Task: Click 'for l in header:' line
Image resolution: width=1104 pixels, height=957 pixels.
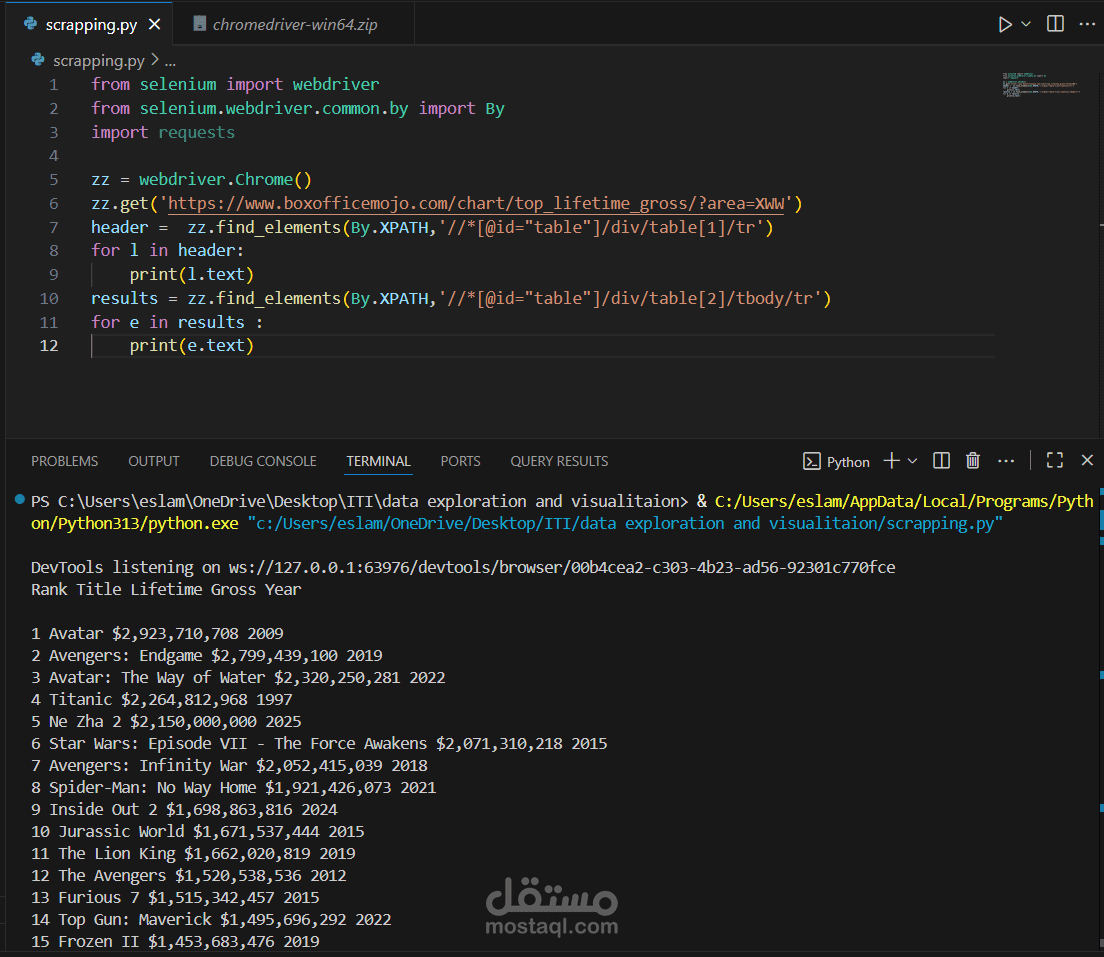Action: click(167, 251)
